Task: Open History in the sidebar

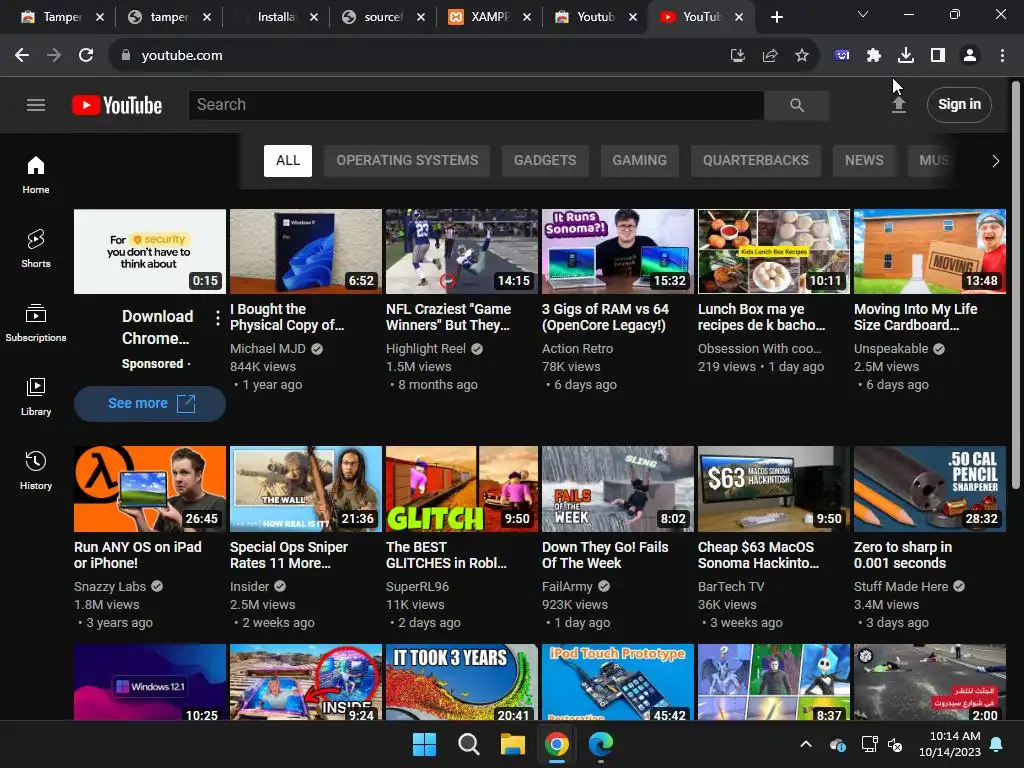Action: pos(36,470)
